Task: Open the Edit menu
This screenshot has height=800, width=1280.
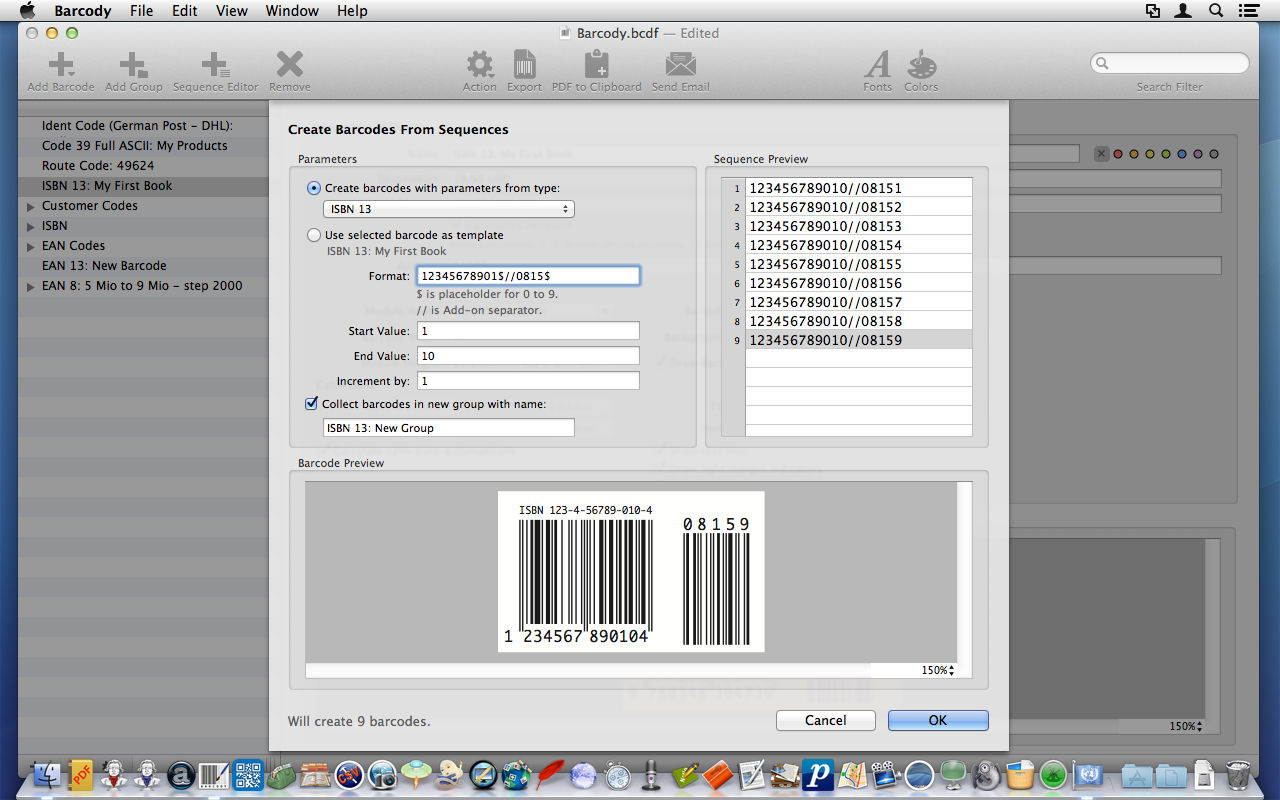Action: pos(184,11)
